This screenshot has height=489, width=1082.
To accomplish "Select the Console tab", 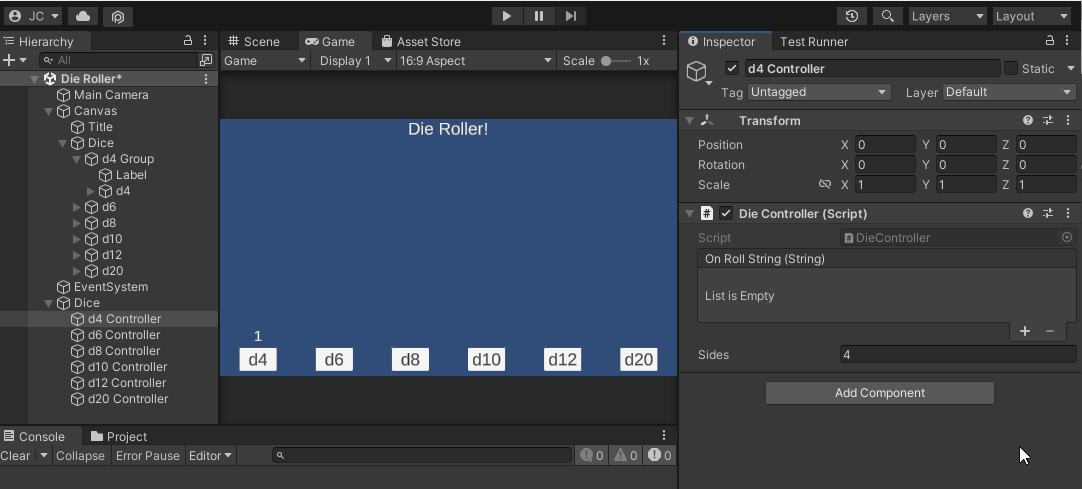I will pos(34,437).
